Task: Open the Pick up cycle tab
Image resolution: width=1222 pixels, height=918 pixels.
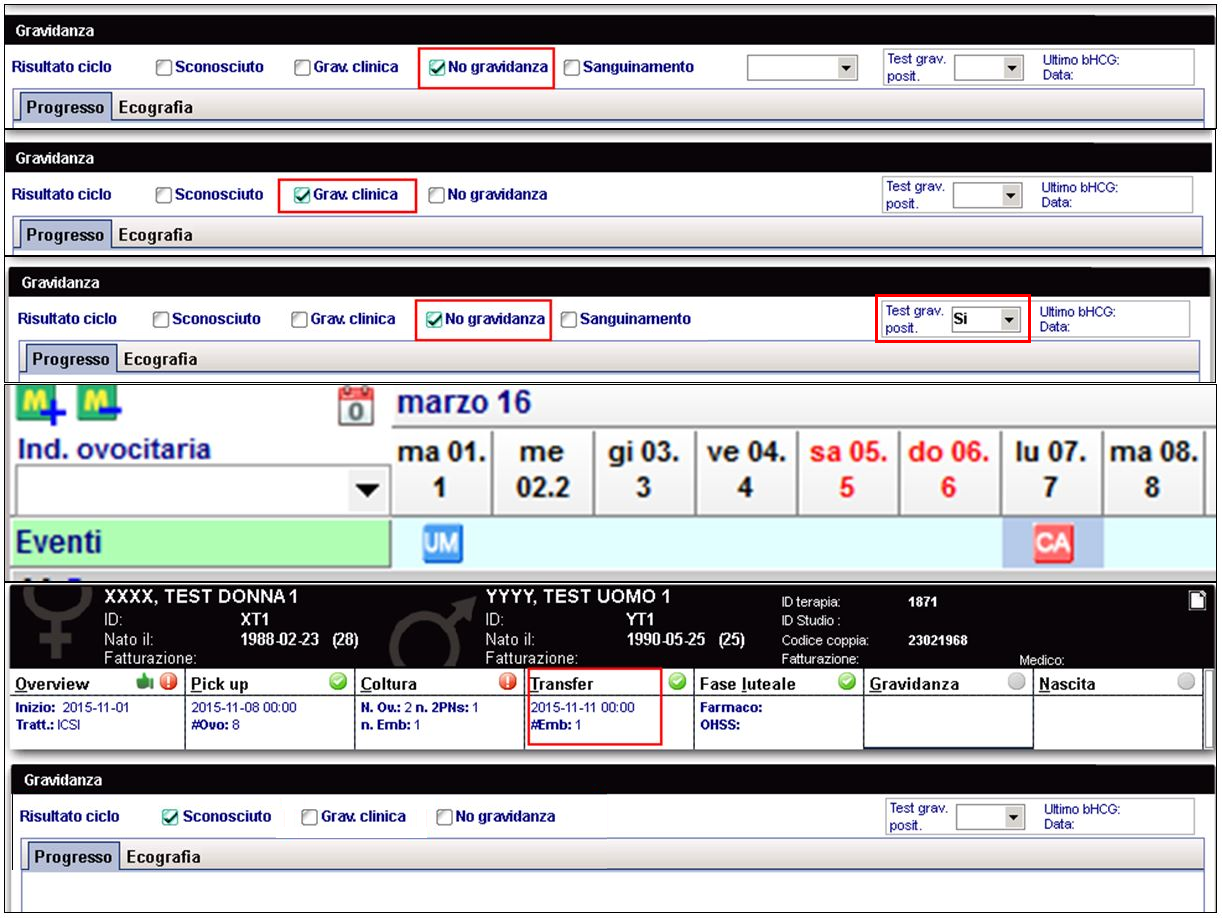Action: [219, 684]
